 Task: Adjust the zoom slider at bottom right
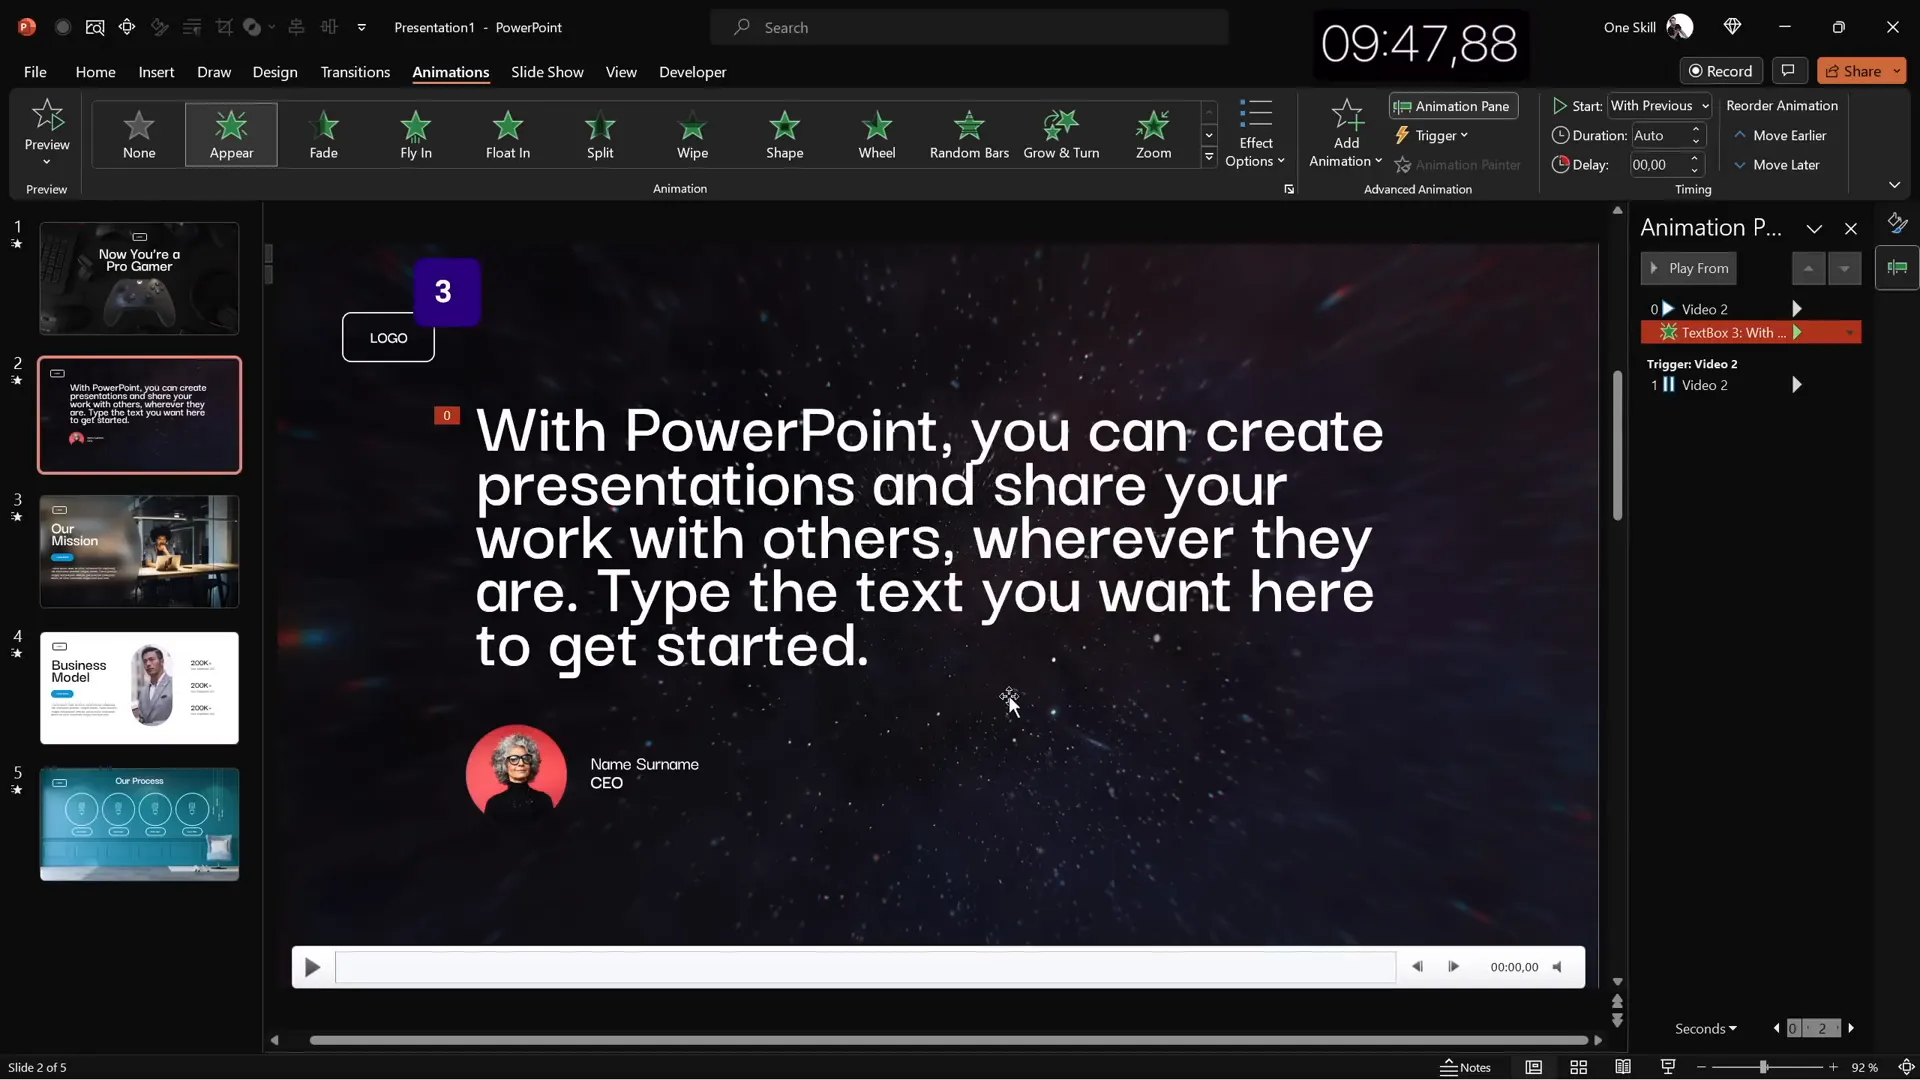1765,1067
